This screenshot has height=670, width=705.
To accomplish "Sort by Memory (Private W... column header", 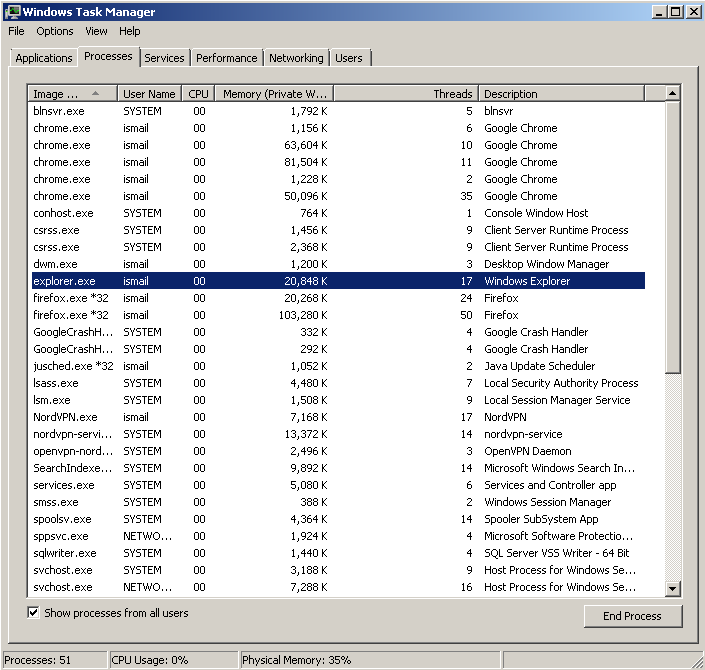I will point(274,94).
